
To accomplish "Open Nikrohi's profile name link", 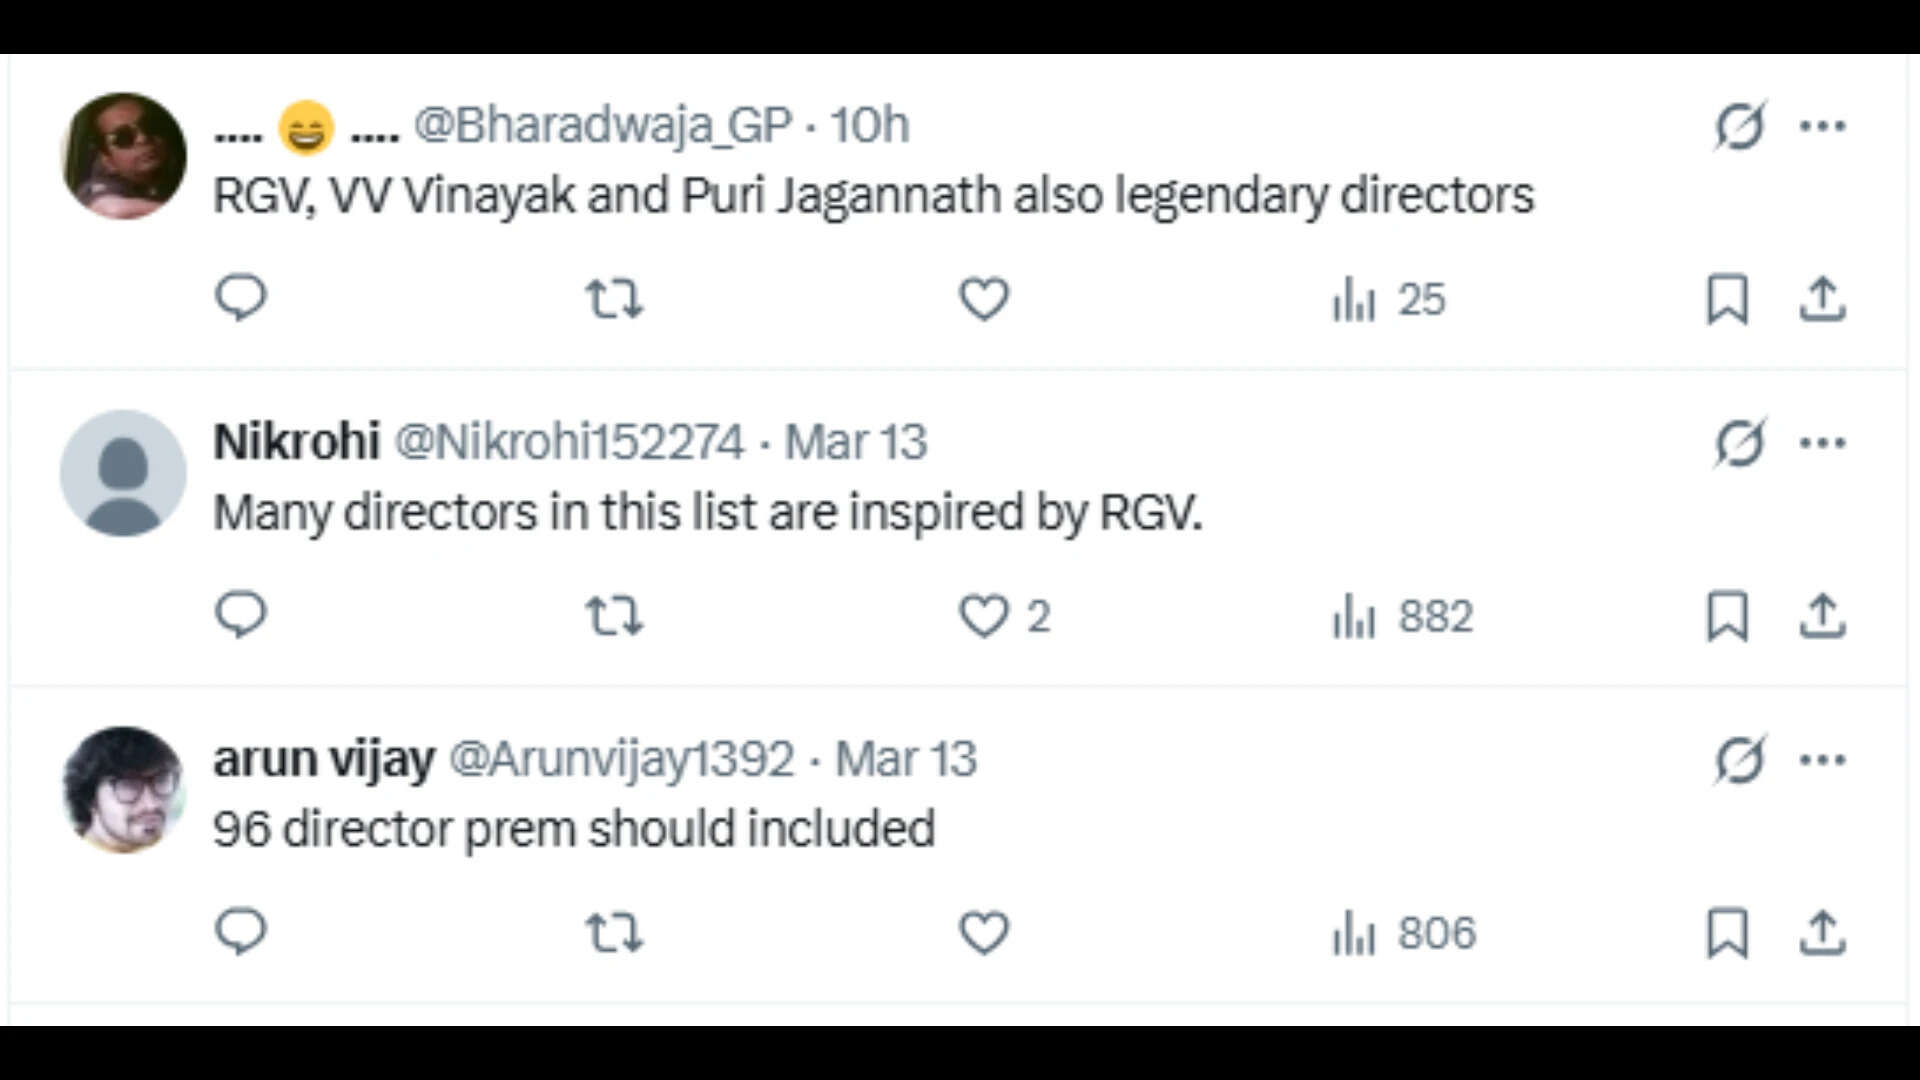I will [x=296, y=442].
